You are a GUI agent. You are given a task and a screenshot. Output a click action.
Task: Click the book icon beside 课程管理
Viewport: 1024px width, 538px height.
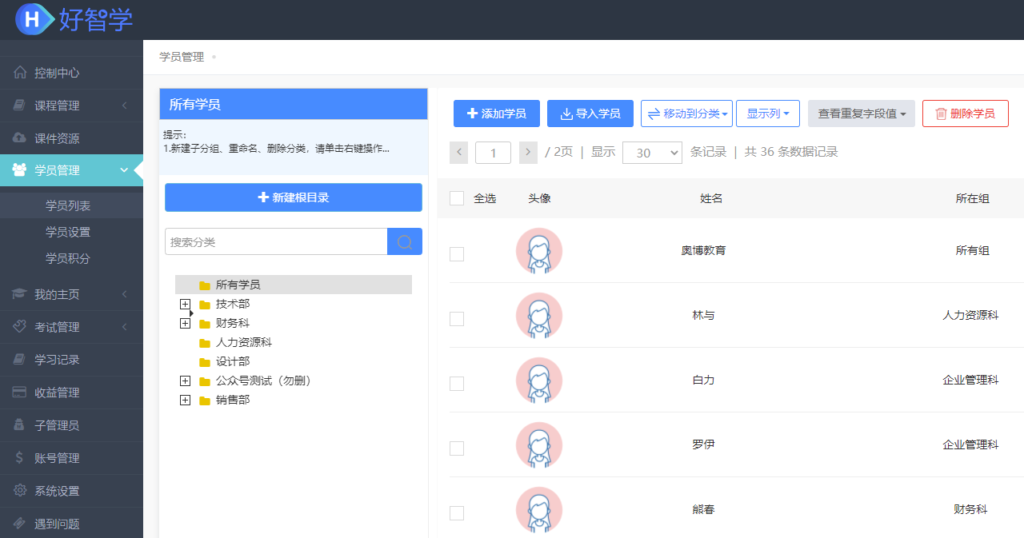[x=20, y=105]
